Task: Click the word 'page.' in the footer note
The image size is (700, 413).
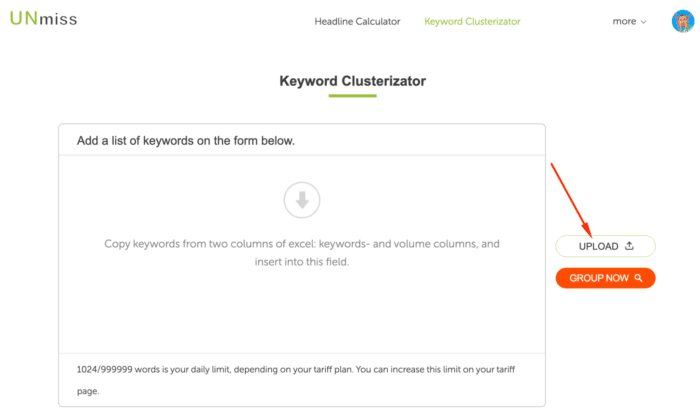Action: tap(88, 391)
